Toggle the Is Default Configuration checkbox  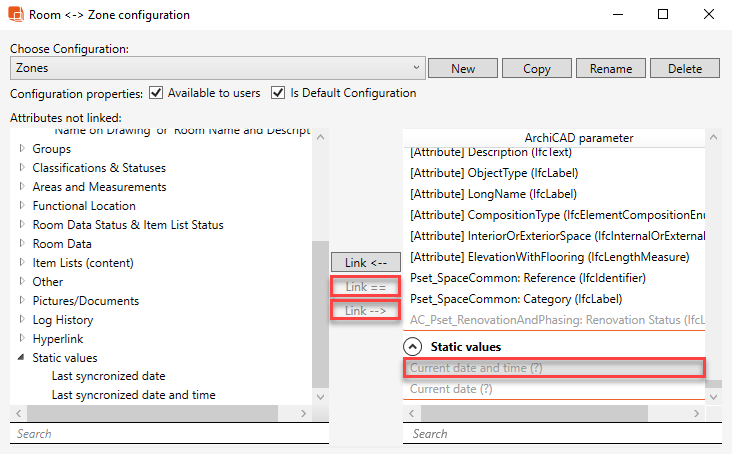278,93
